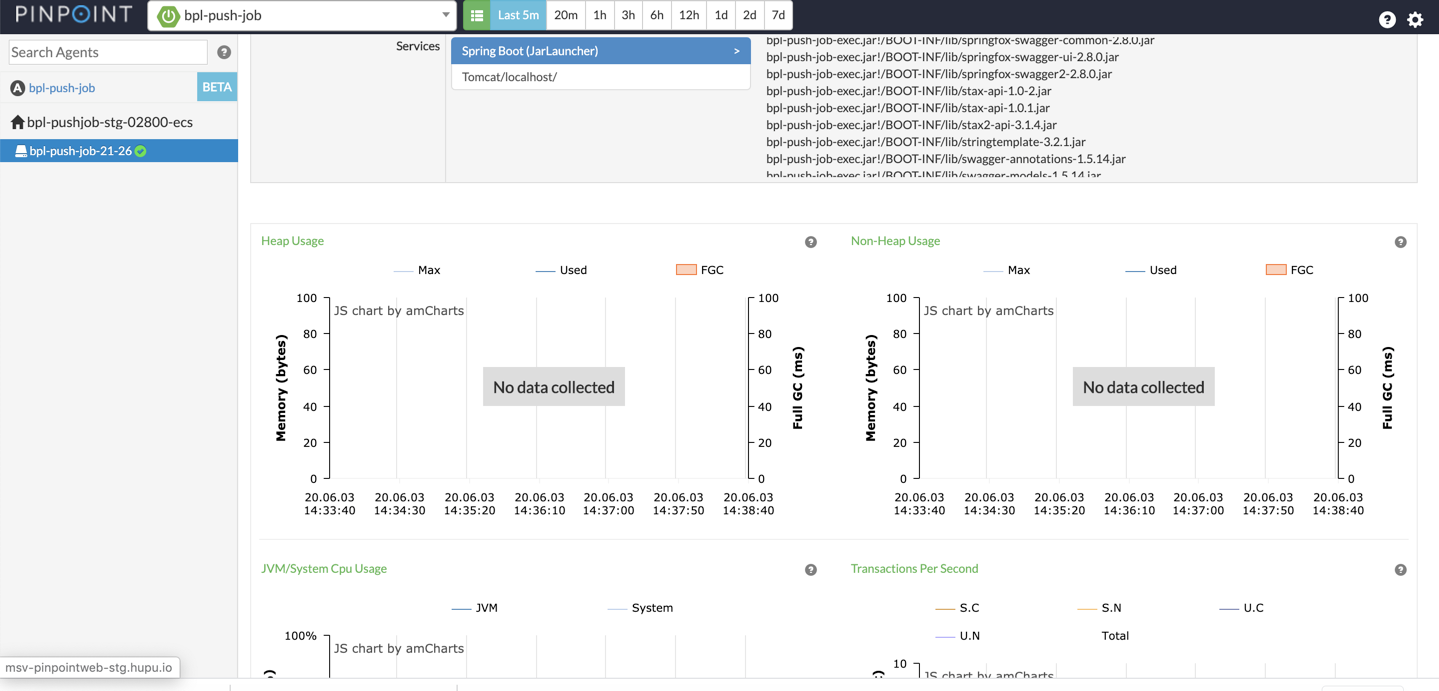1439x691 pixels.
Task: Toggle Max series in Heap Usage legend
Action: (x=417, y=270)
